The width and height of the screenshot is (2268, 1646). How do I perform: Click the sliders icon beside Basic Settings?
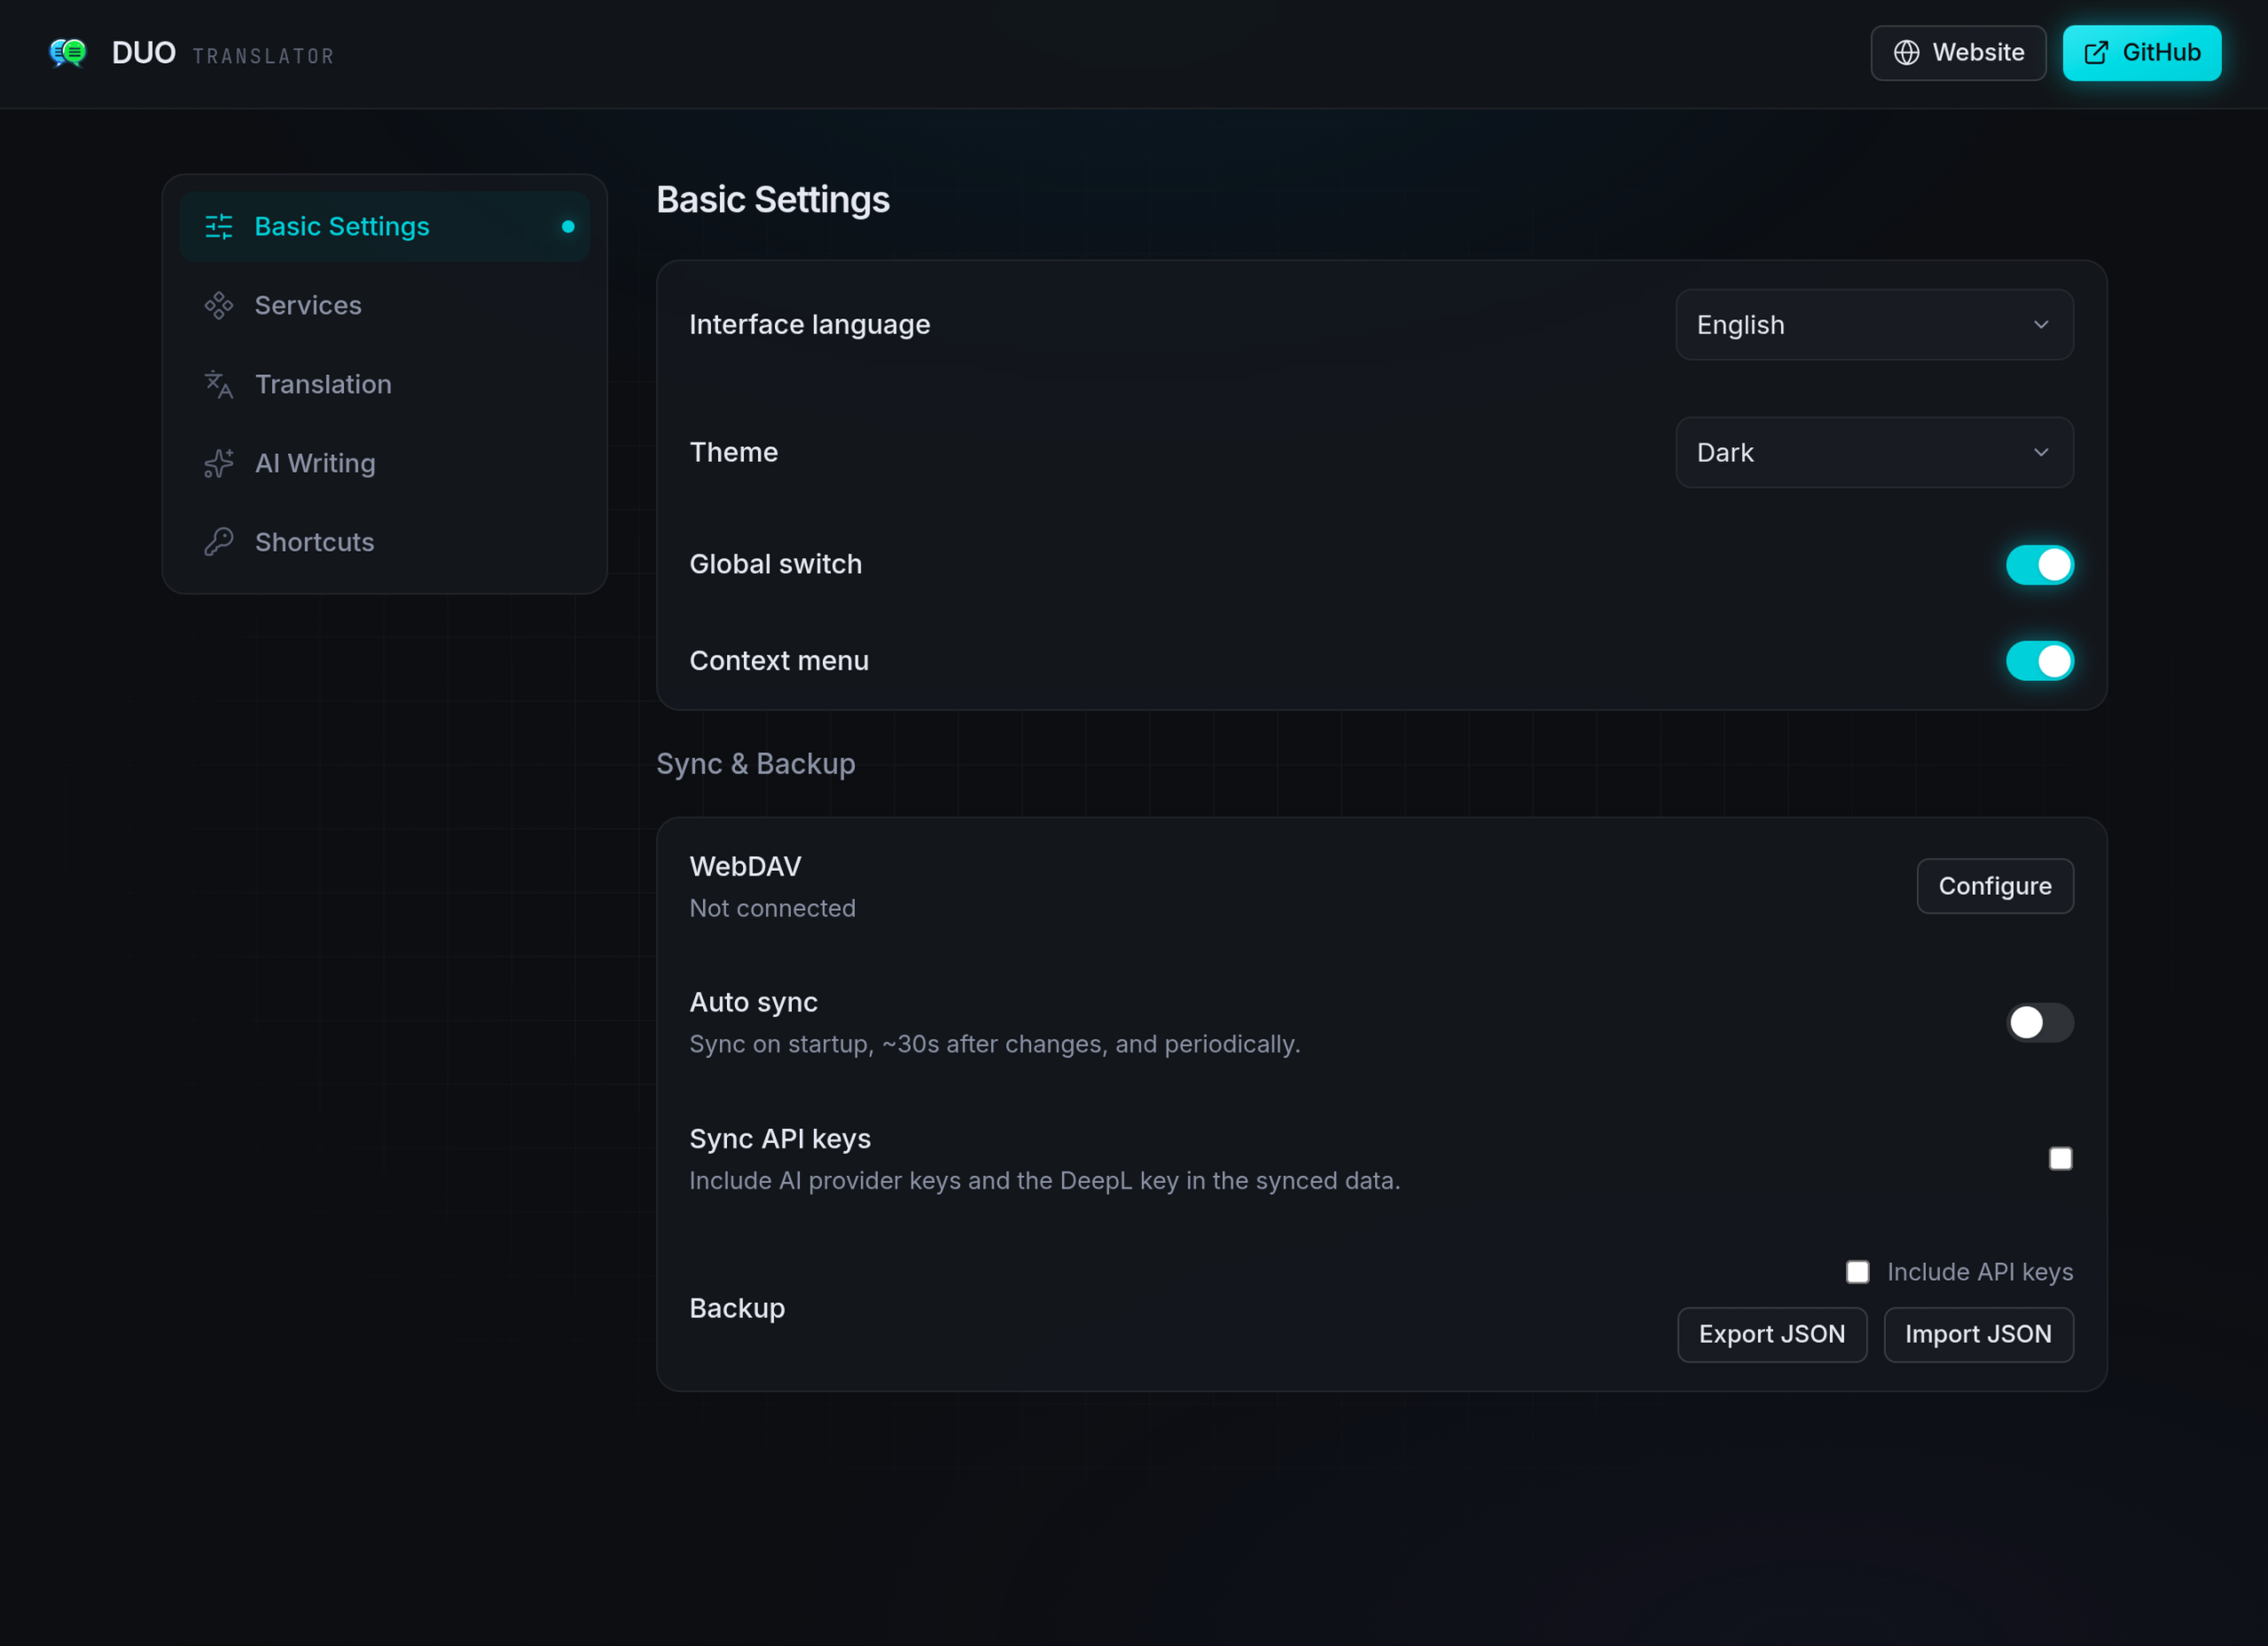[x=219, y=227]
